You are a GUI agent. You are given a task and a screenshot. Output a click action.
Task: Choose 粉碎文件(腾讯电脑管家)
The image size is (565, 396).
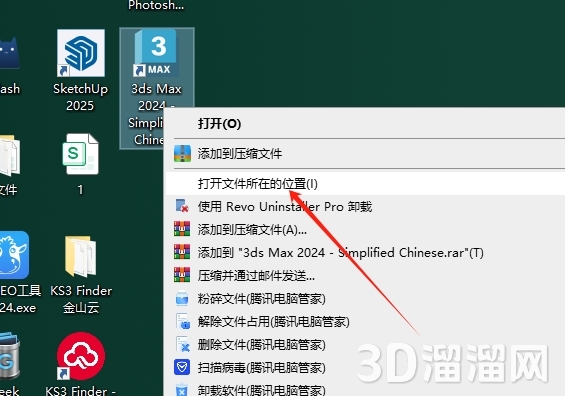(364, 299)
